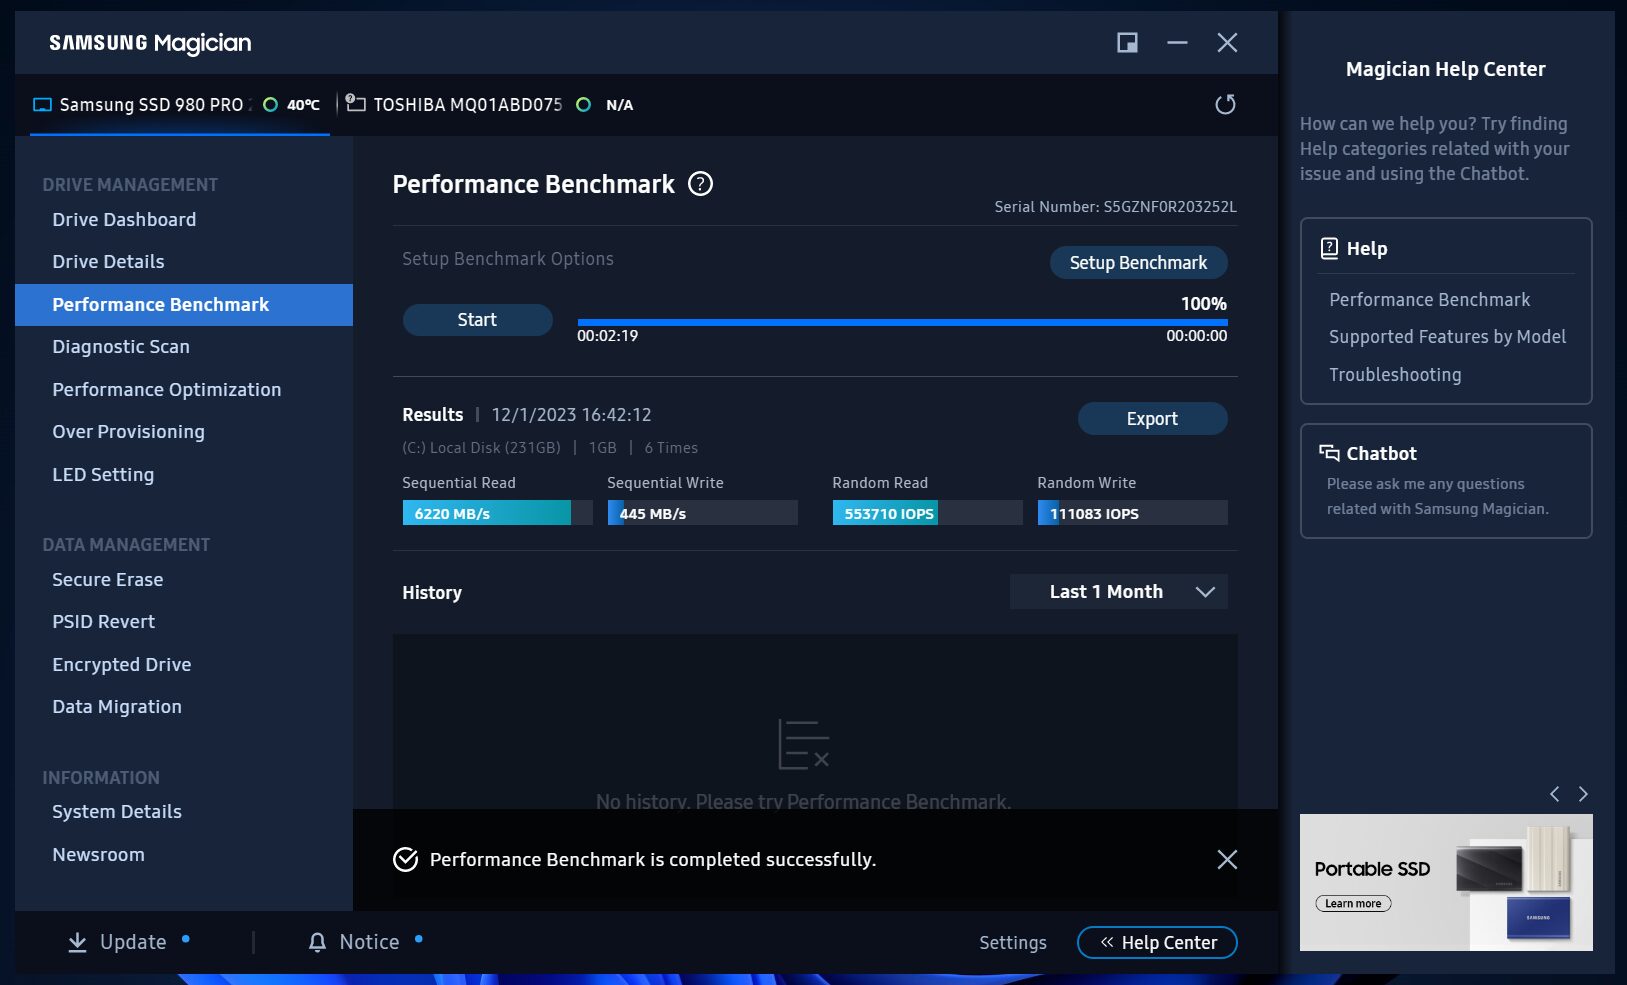Select the TOSHIBA MQ01ABD075 drive tab
Screen dimensions: 1627x985
click(x=489, y=105)
